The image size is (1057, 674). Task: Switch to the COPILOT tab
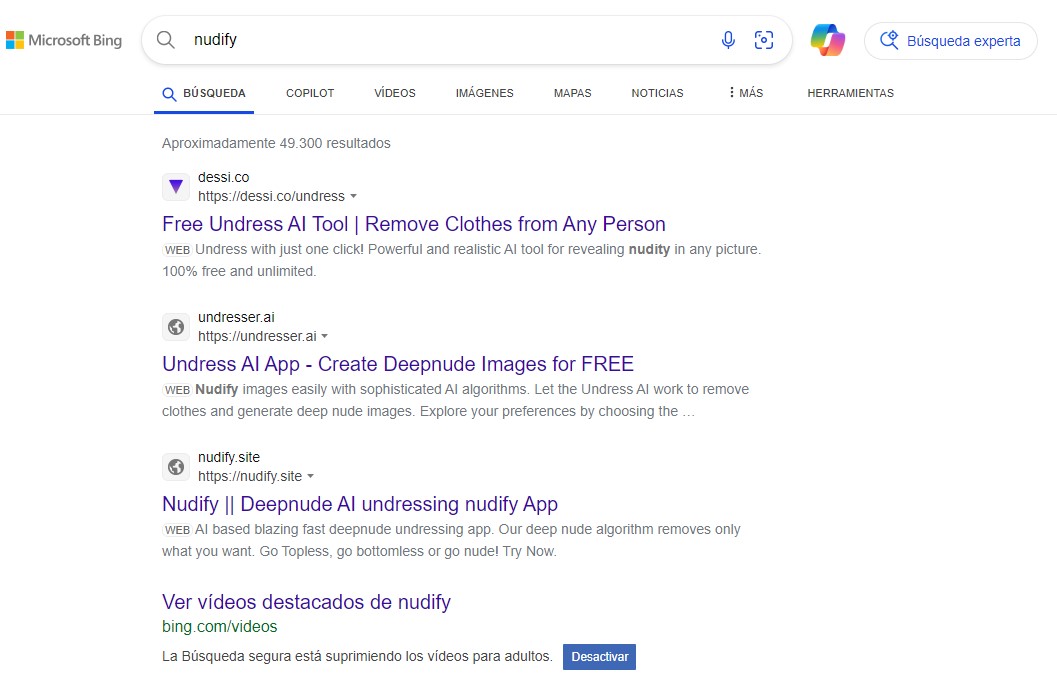coord(310,93)
